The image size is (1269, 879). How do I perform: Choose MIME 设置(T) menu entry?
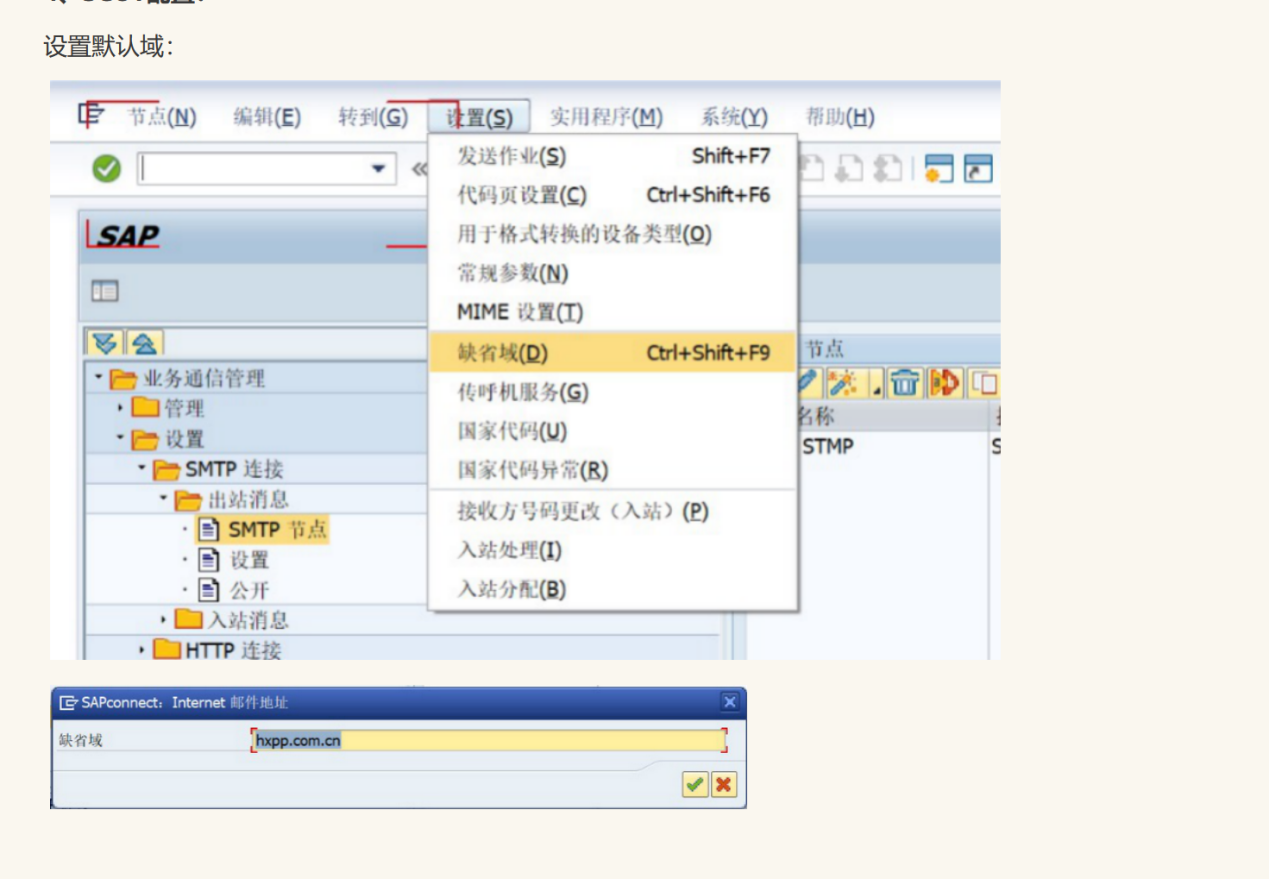[613, 312]
